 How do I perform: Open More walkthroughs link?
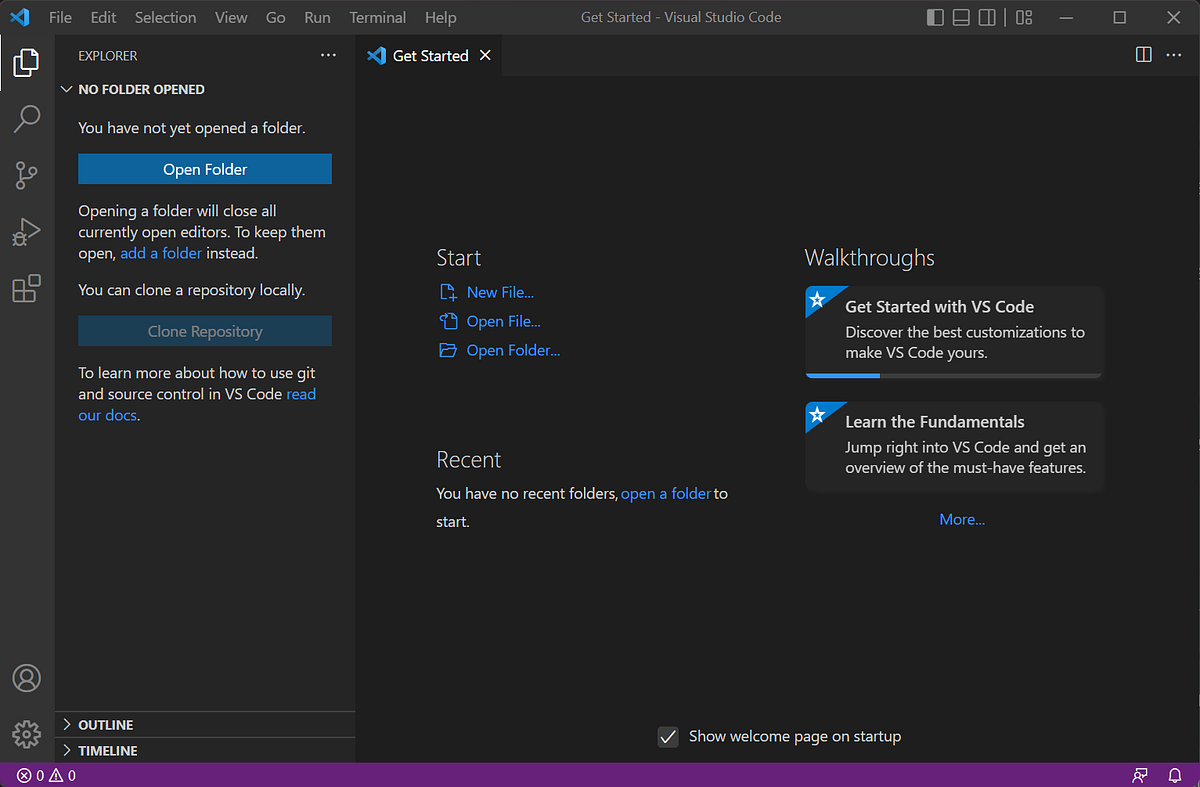(x=961, y=519)
